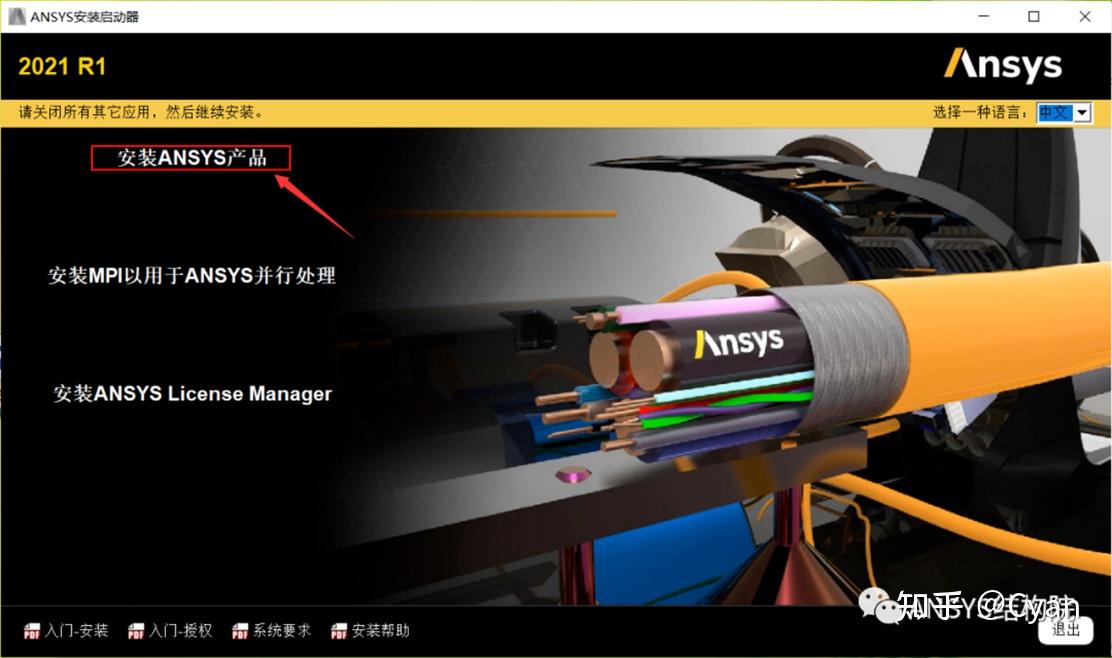Select 安装ANSYS License Manager
The image size is (1112, 658).
point(195,393)
